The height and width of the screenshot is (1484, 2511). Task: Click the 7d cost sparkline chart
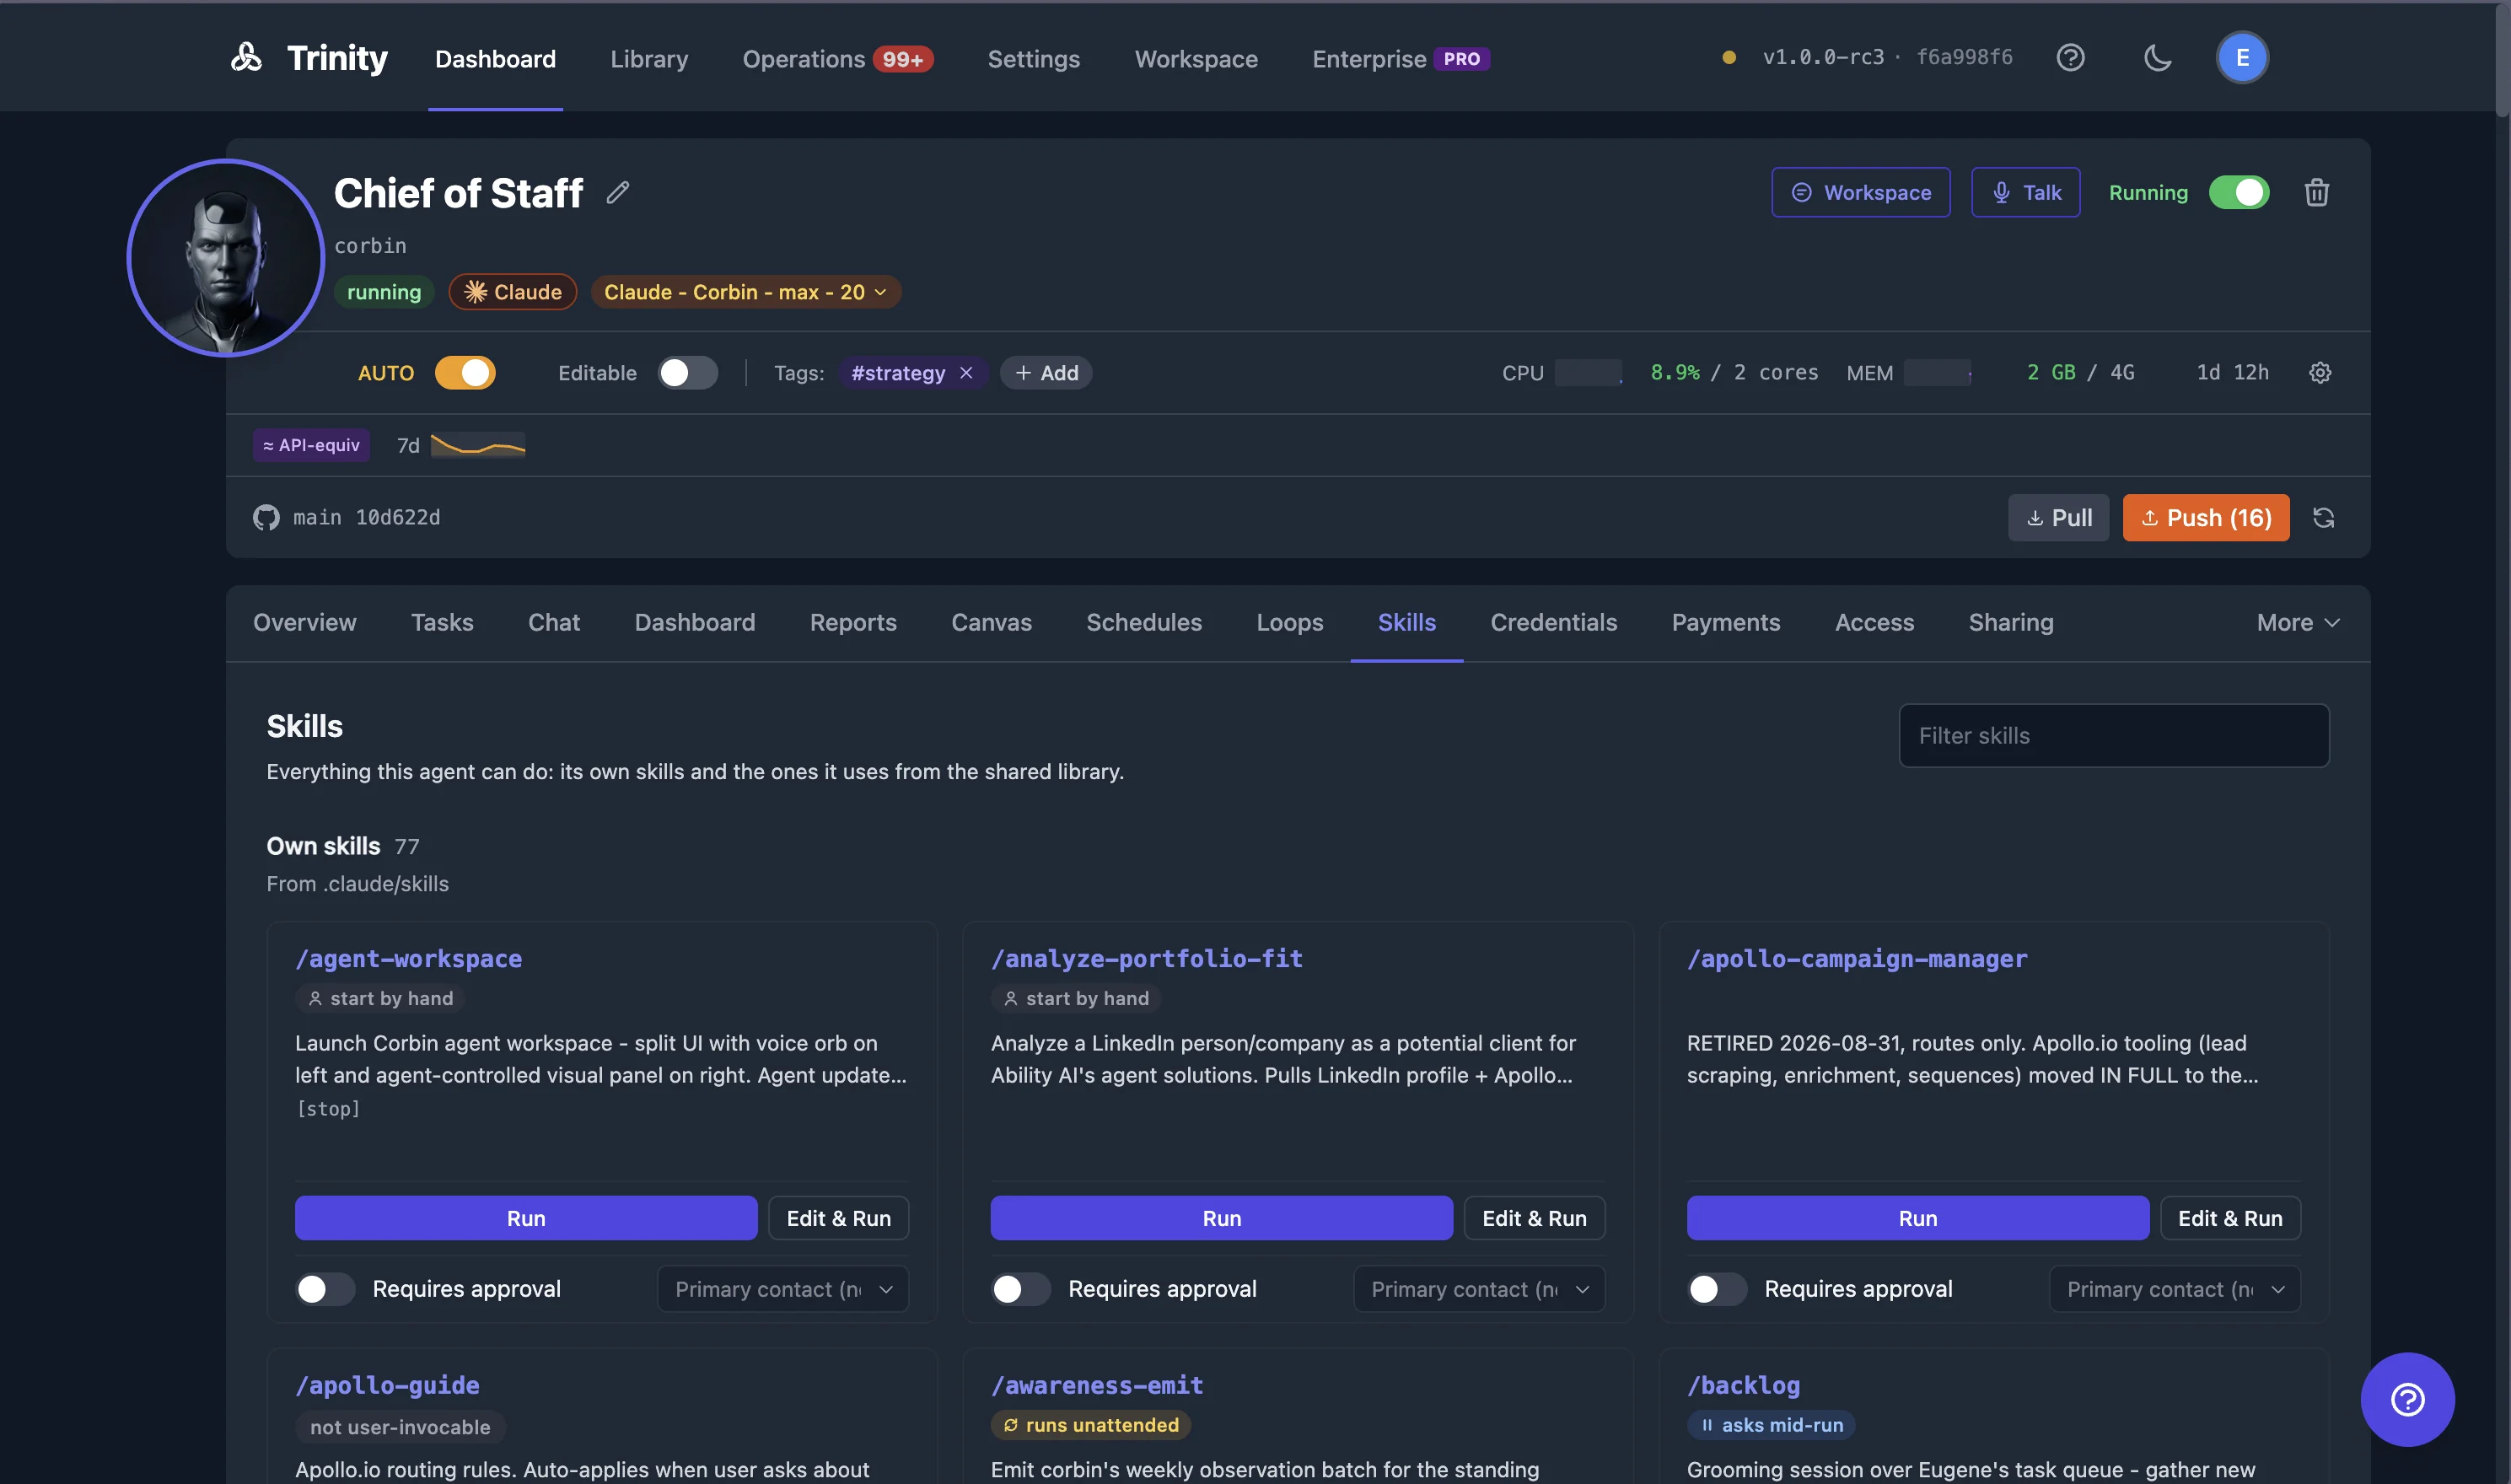click(478, 445)
